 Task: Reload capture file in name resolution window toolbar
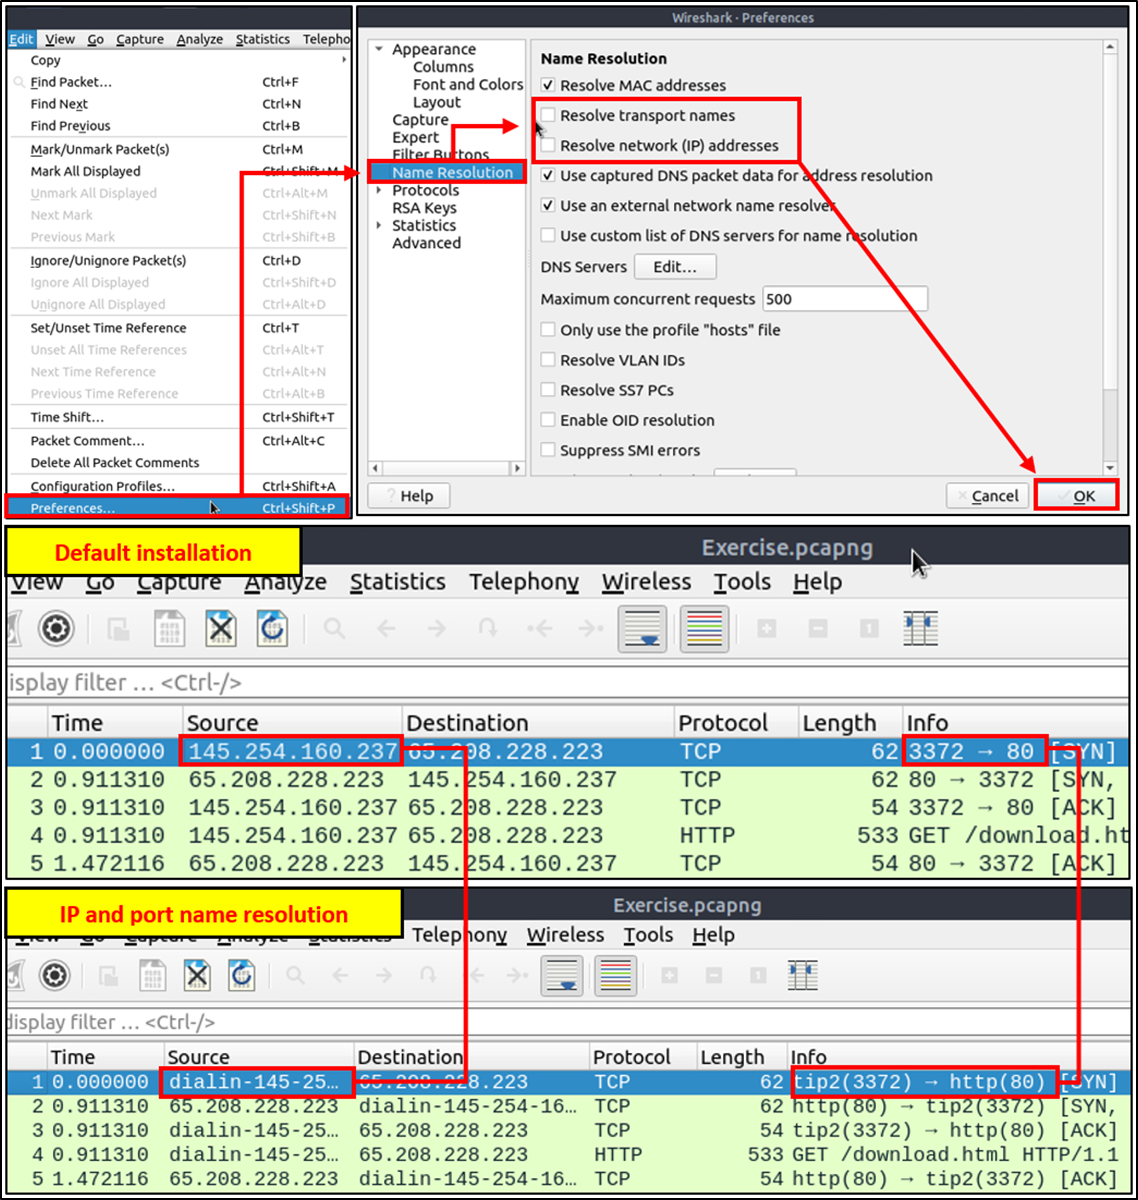pyautogui.click(x=241, y=976)
